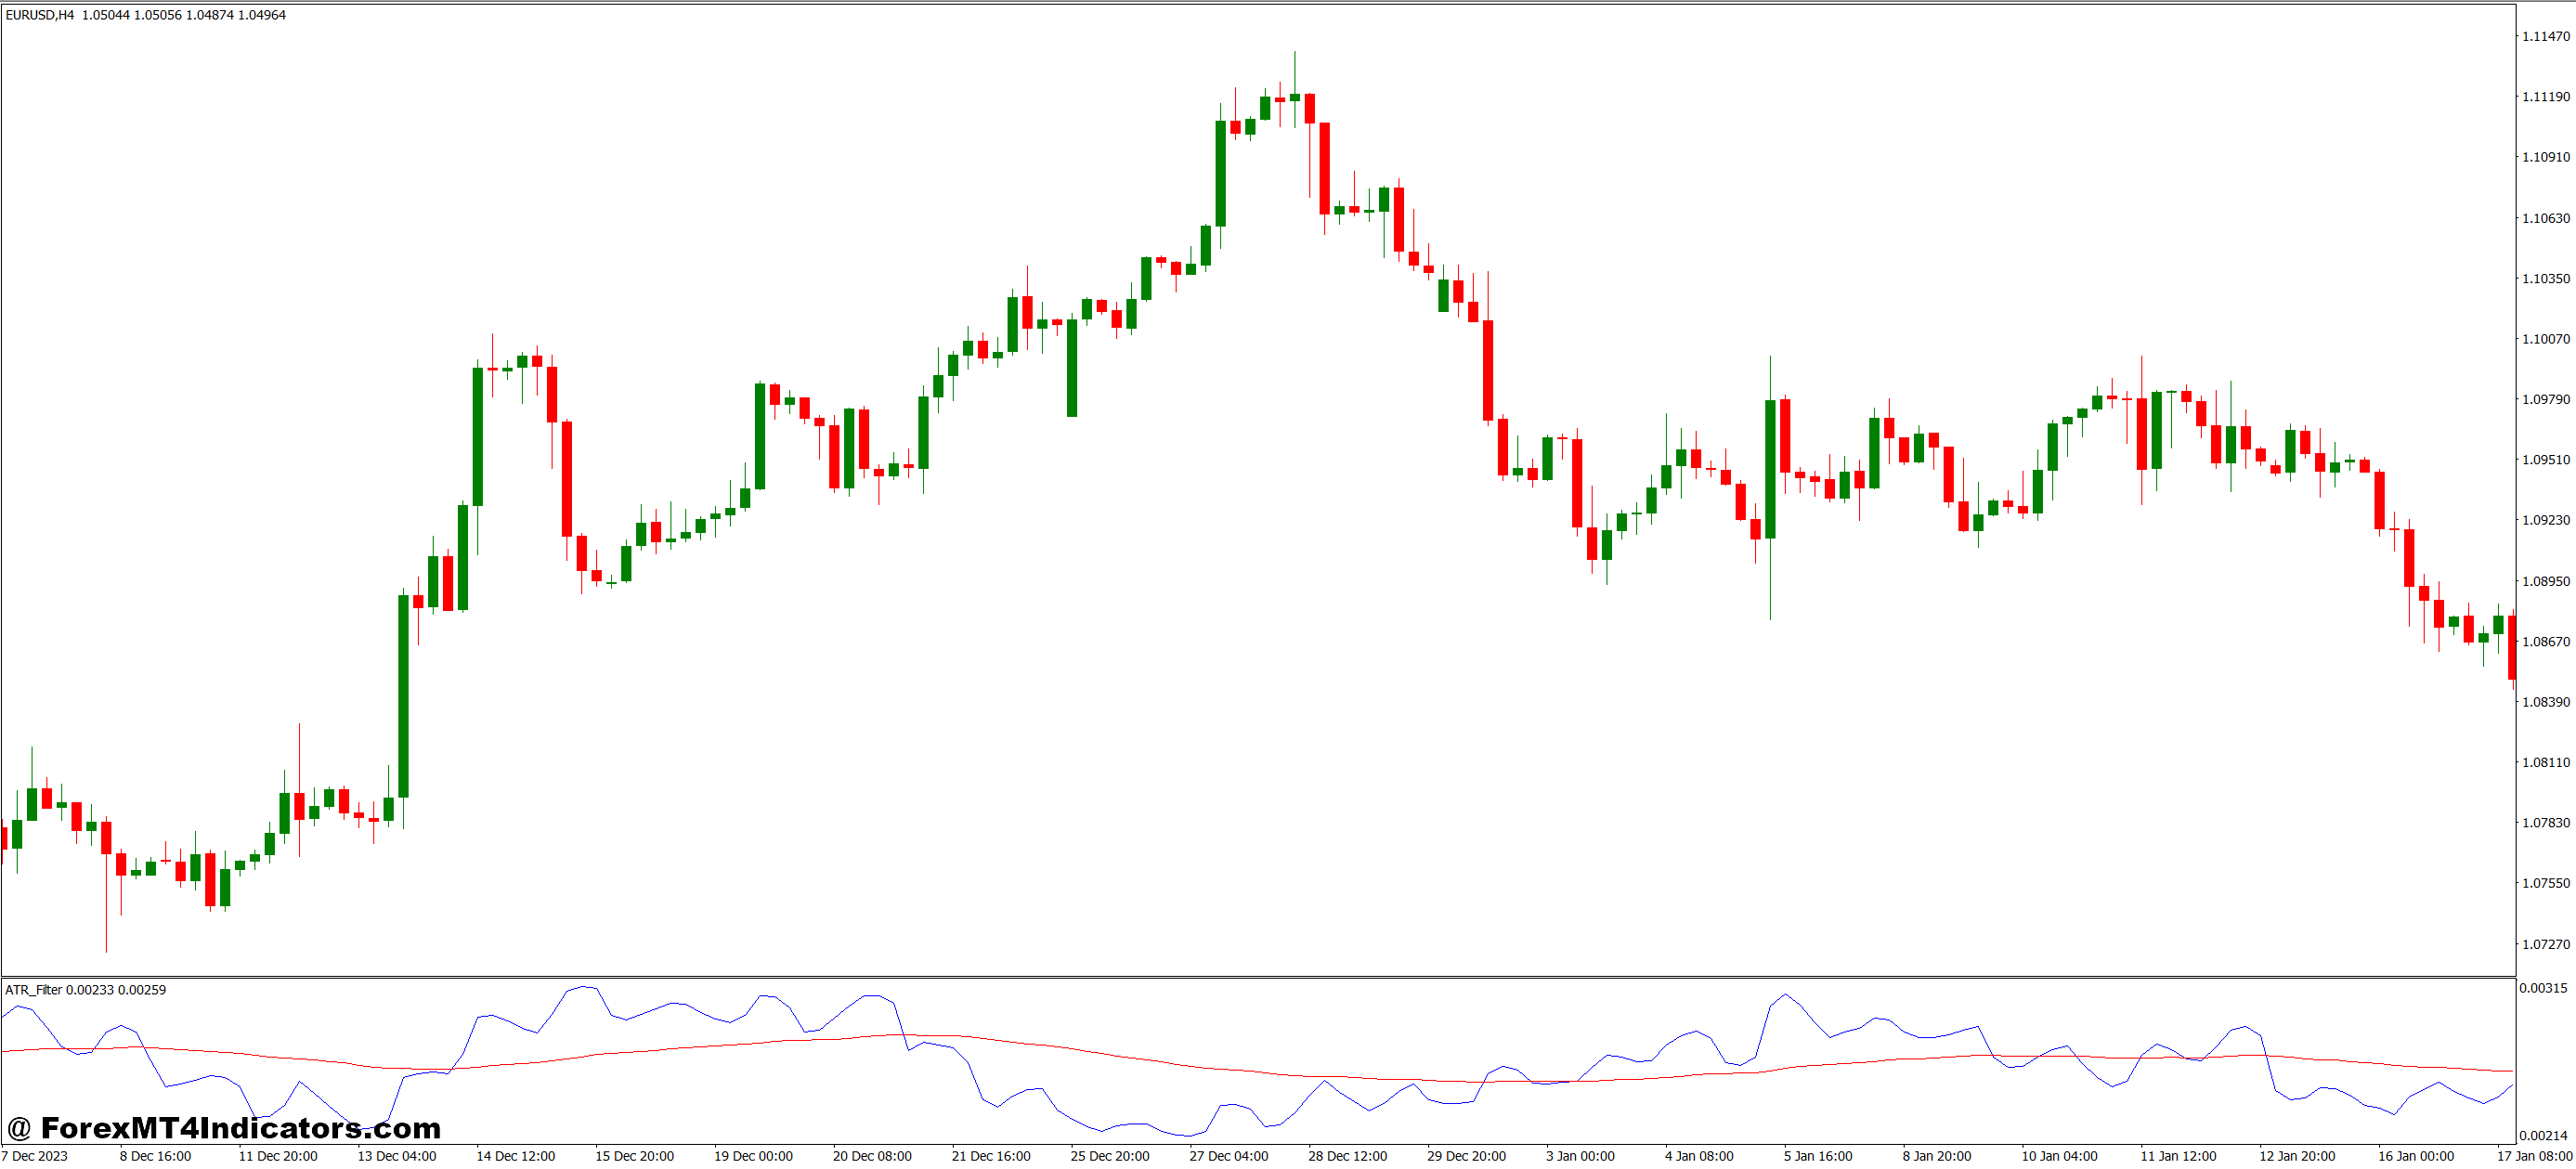This screenshot has width=2576, height=1169.
Task: Select the 3 Jan 00:00 time label
Action: pyautogui.click(x=1580, y=1156)
